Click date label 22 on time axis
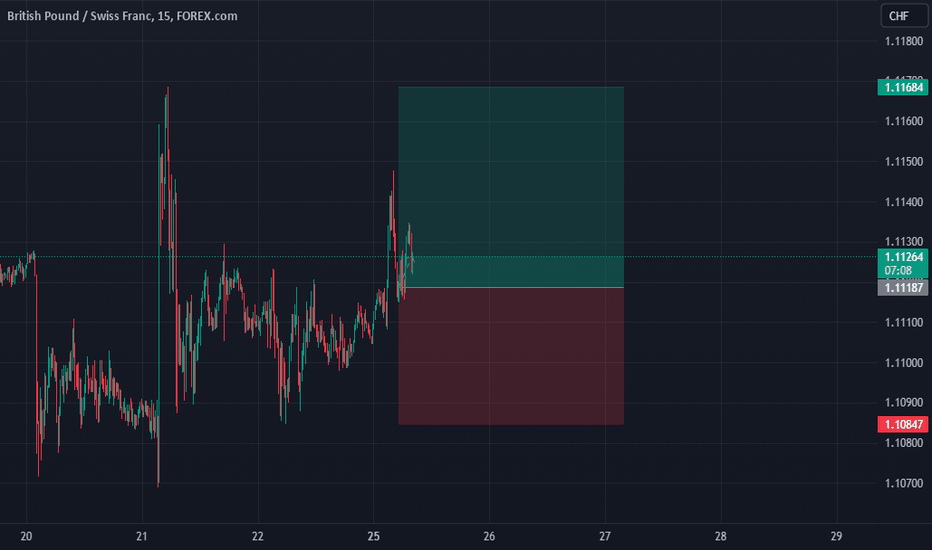The height and width of the screenshot is (550, 932). pyautogui.click(x=257, y=536)
